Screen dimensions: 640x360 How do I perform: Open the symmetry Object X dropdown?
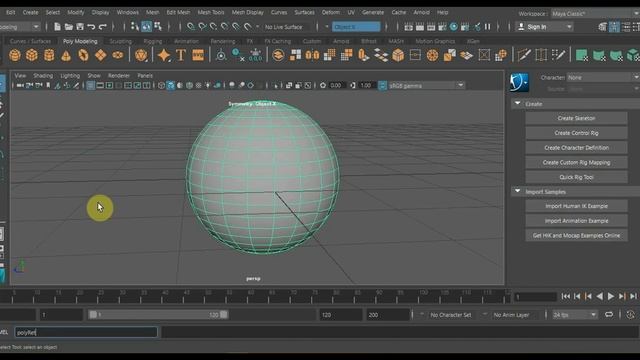click(356, 27)
